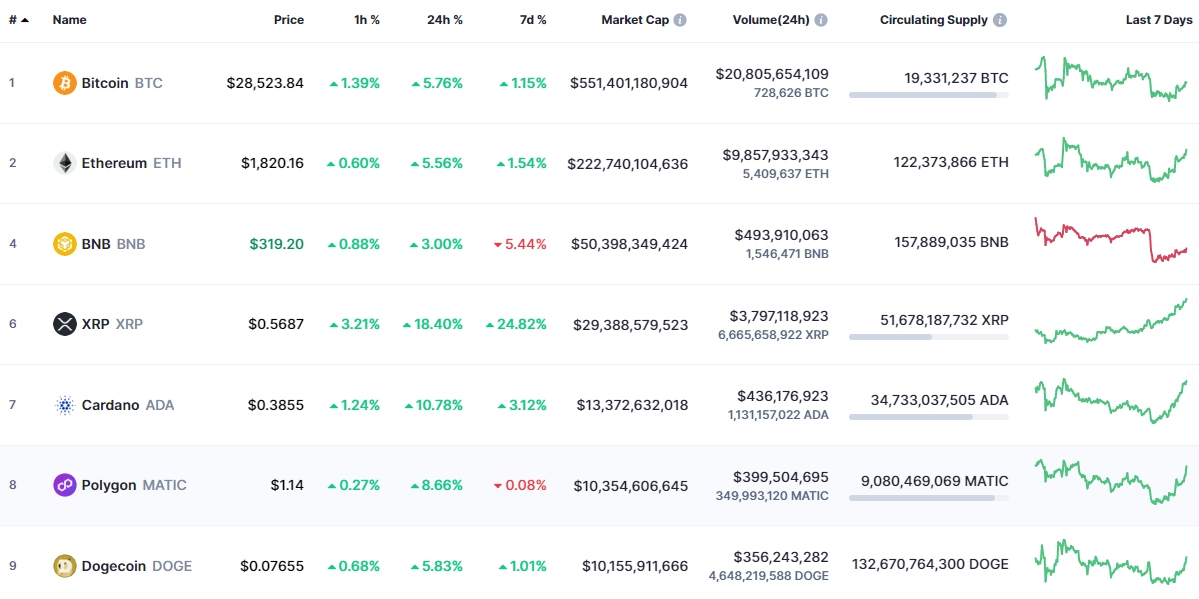Click BNB price $319.20
The height and width of the screenshot is (599, 1199).
pos(277,244)
